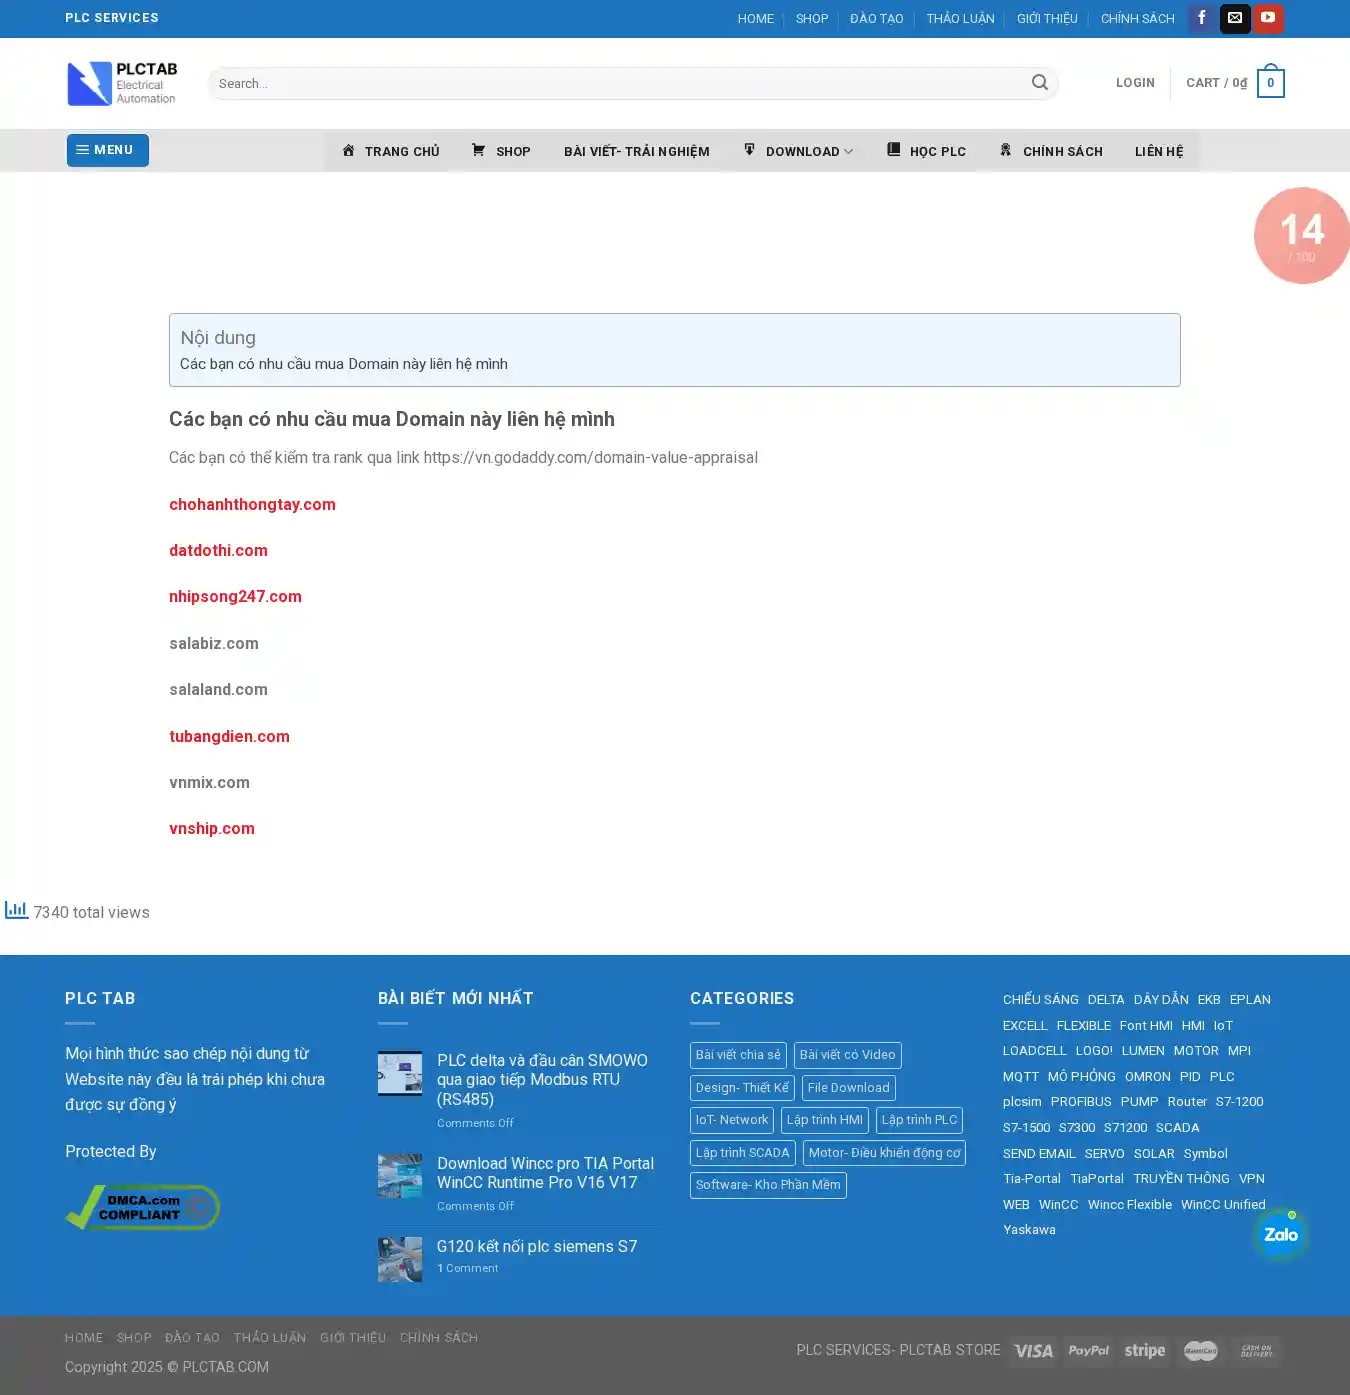Click the PLCTAB logo
The image size is (1350, 1395).
(122, 84)
